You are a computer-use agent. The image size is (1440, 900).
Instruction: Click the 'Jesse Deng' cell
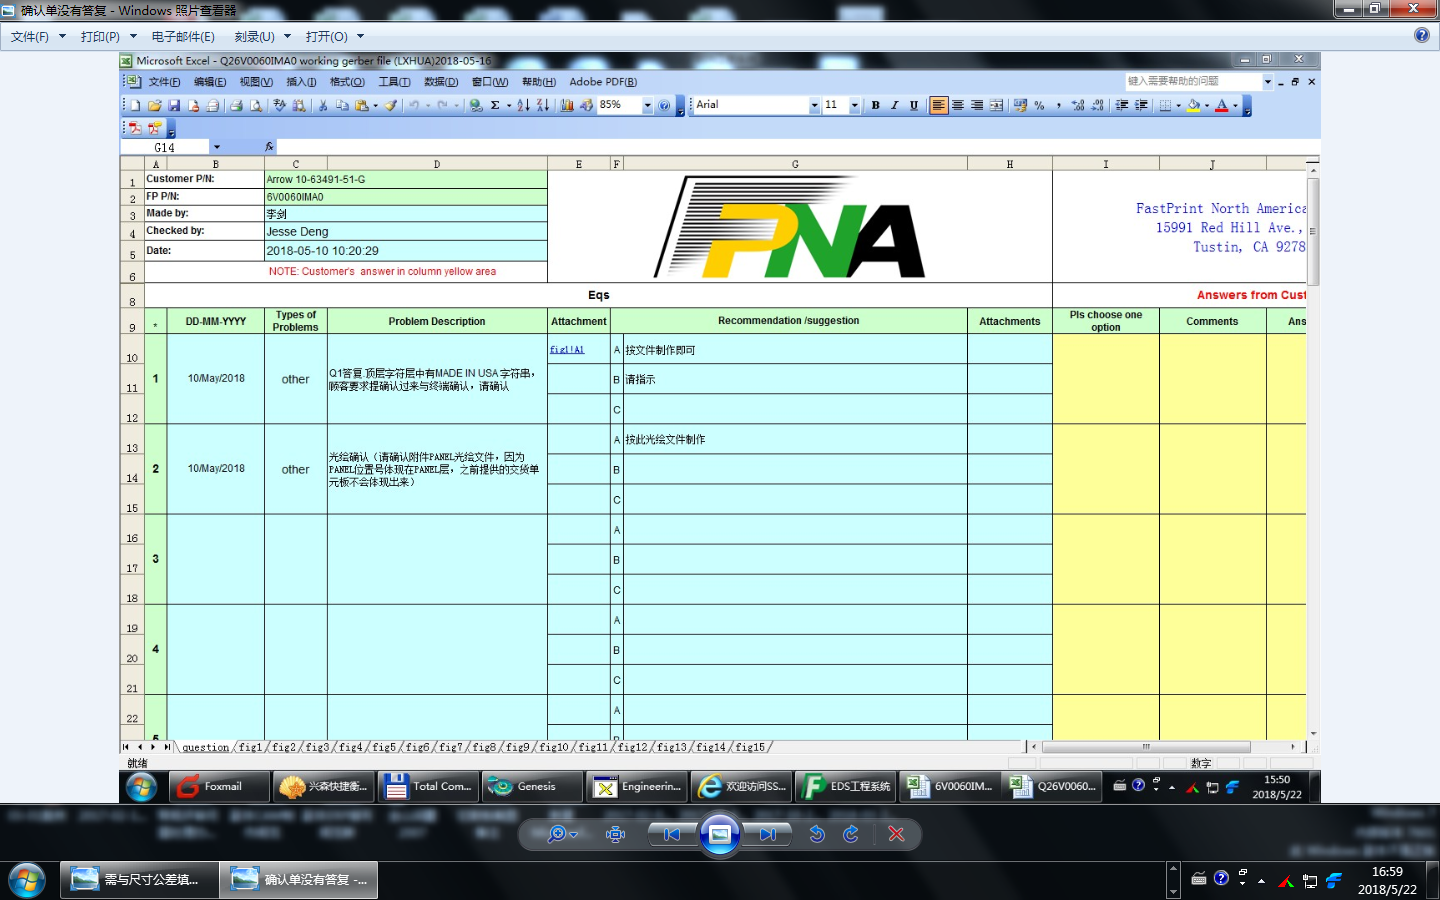click(x=406, y=231)
